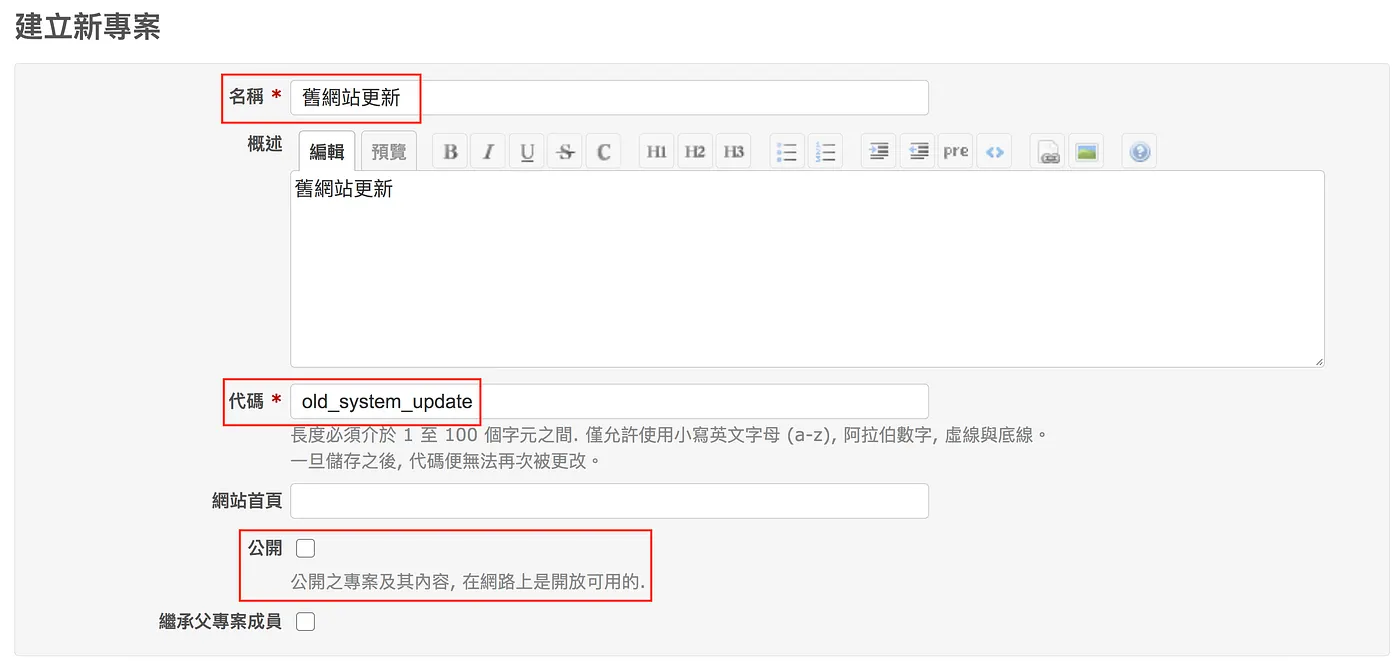Apply strikethrough formatting button
Image resolution: width=1400 pixels, height=661 pixels.
(565, 152)
